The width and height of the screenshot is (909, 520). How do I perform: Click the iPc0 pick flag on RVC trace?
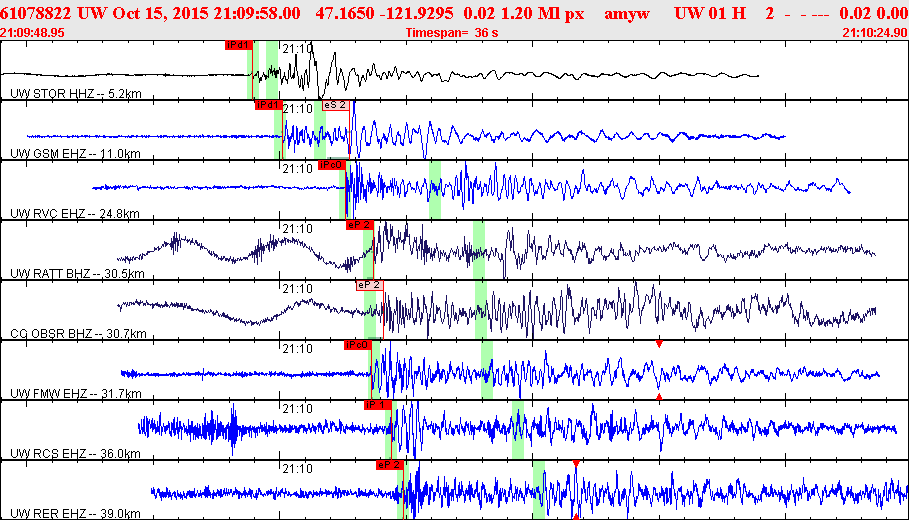tap(331, 165)
